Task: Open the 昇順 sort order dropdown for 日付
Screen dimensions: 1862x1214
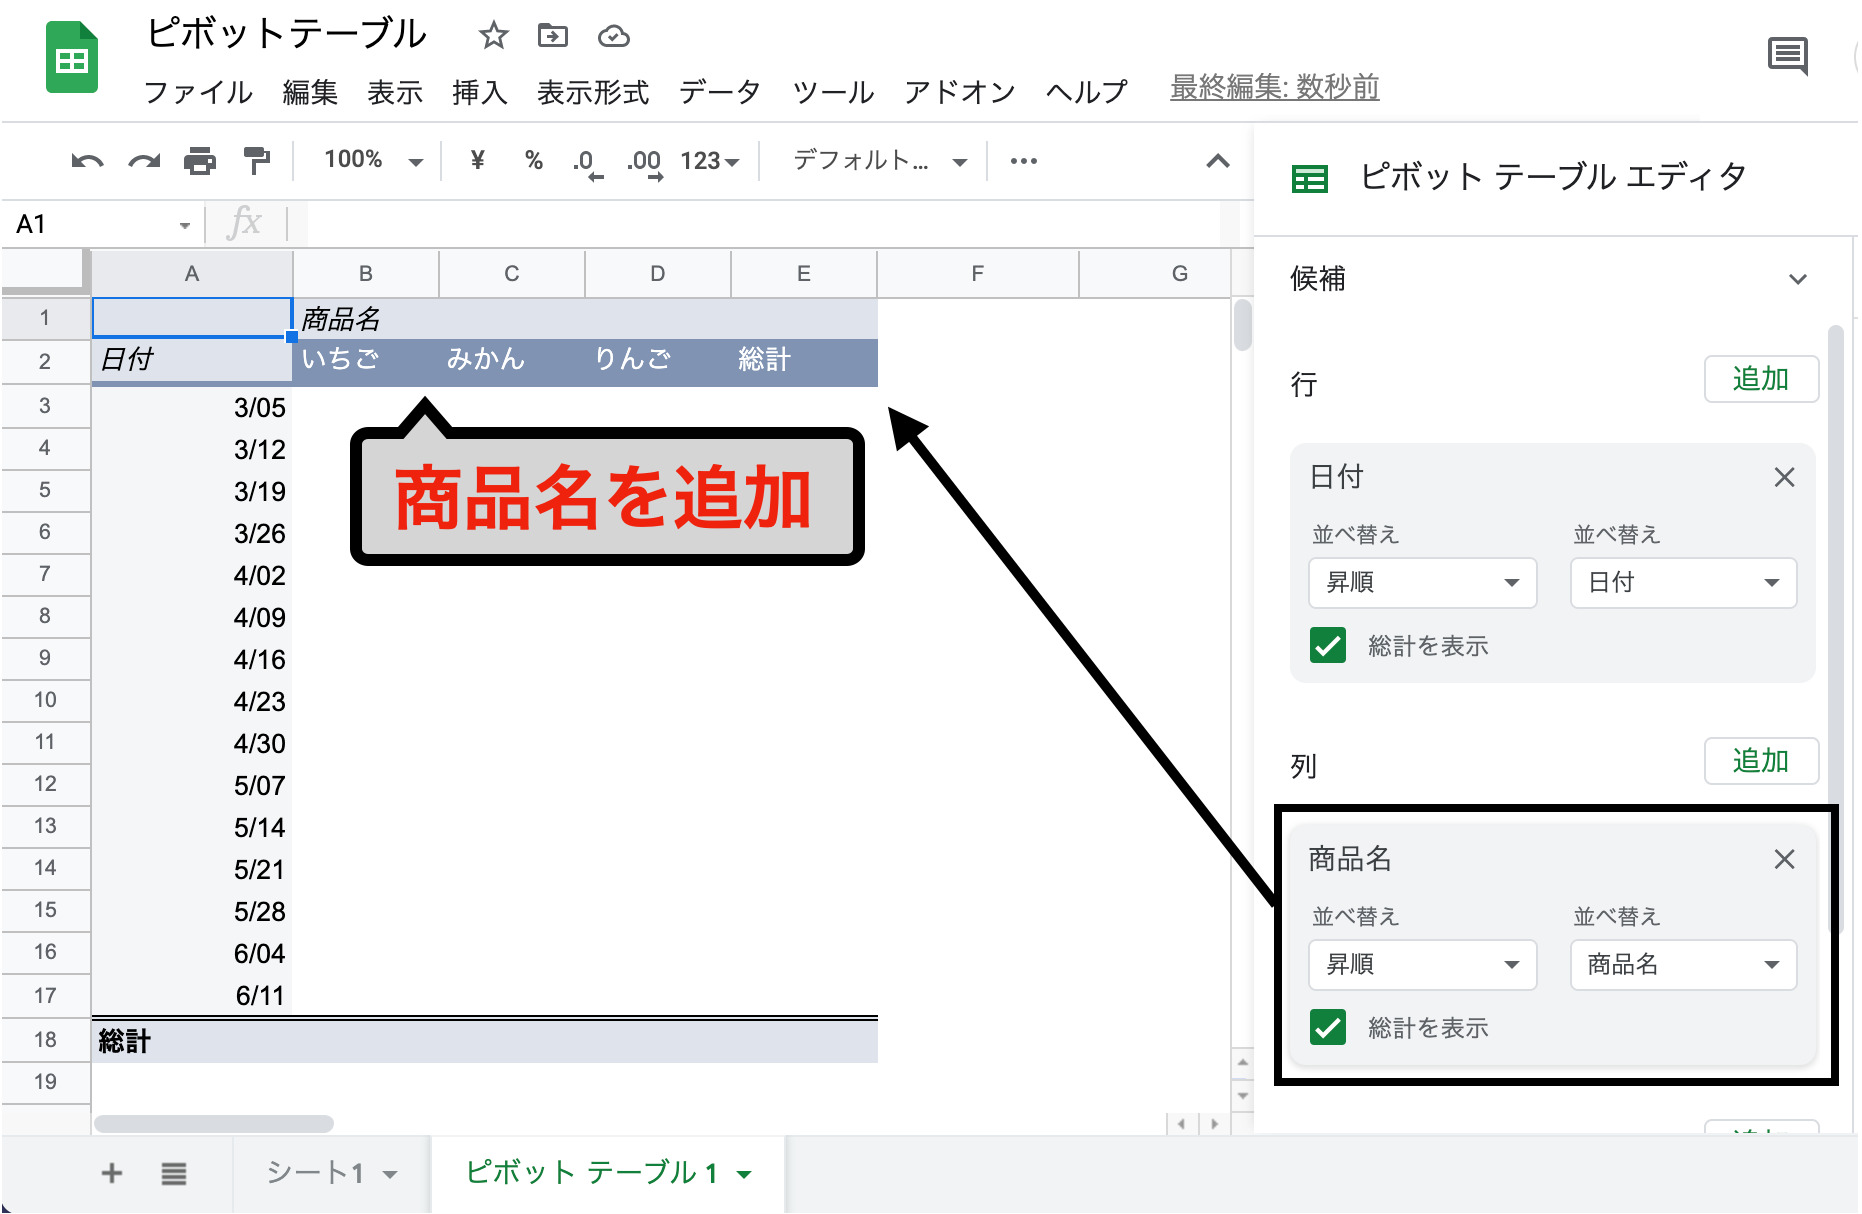Action: (1421, 583)
